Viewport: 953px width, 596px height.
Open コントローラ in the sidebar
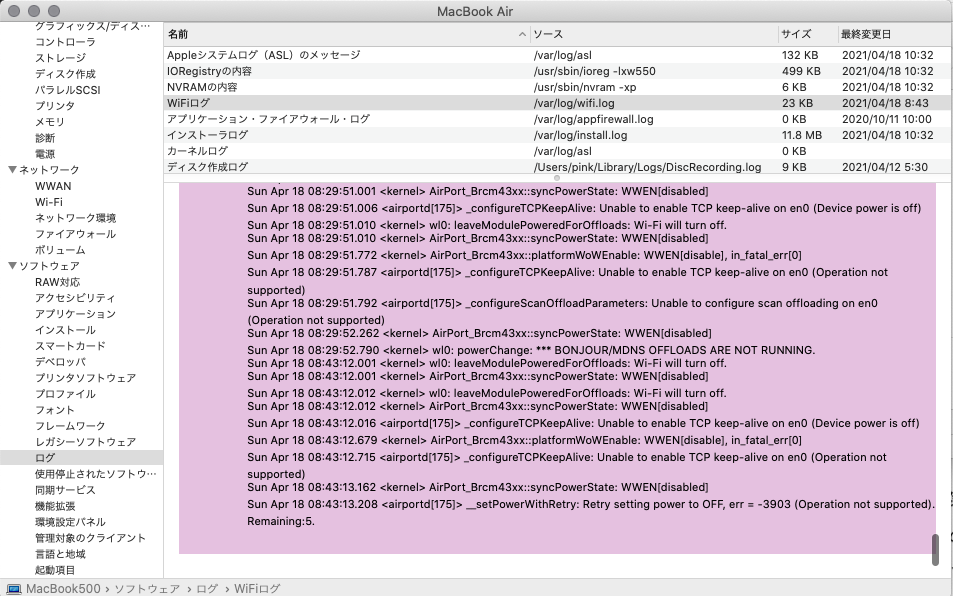point(65,42)
